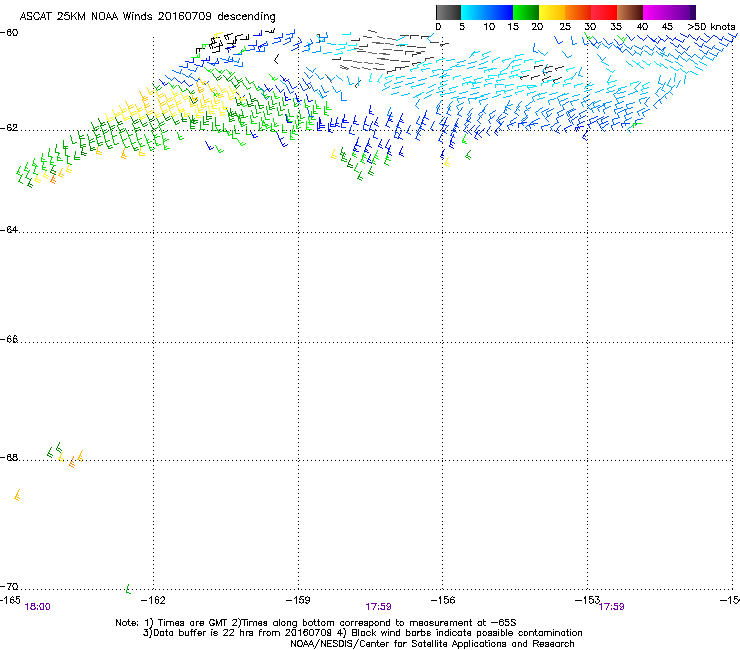Click the '-62' latitude axis label

click(9, 128)
